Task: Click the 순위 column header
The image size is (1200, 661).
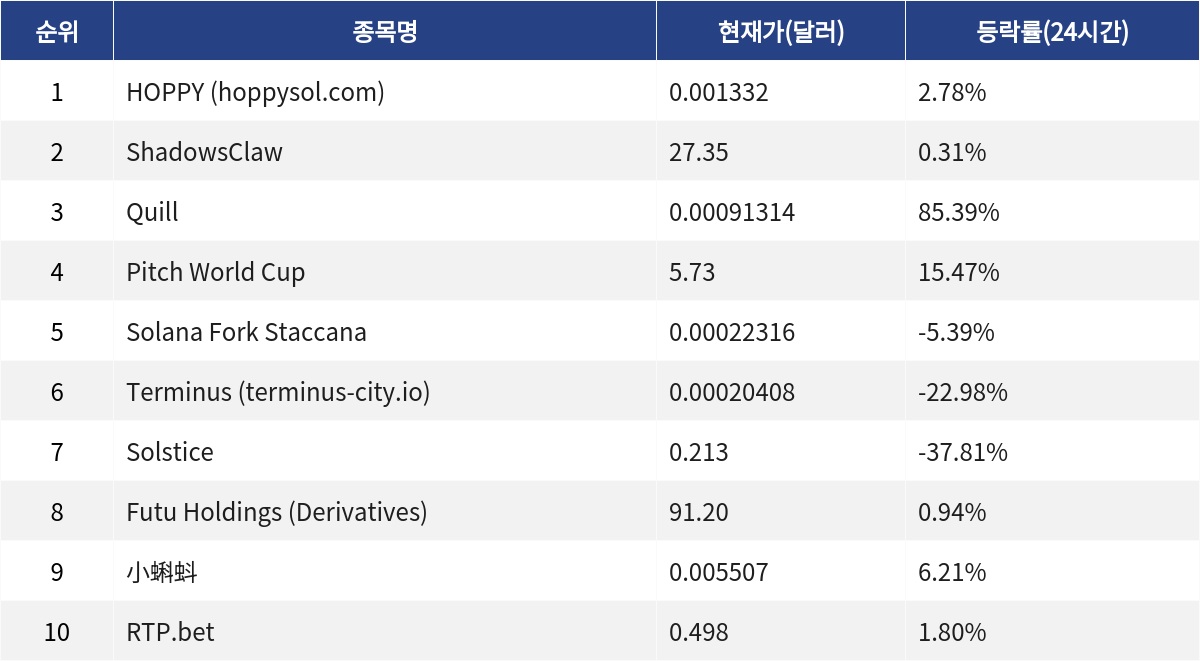Action: tap(56, 32)
